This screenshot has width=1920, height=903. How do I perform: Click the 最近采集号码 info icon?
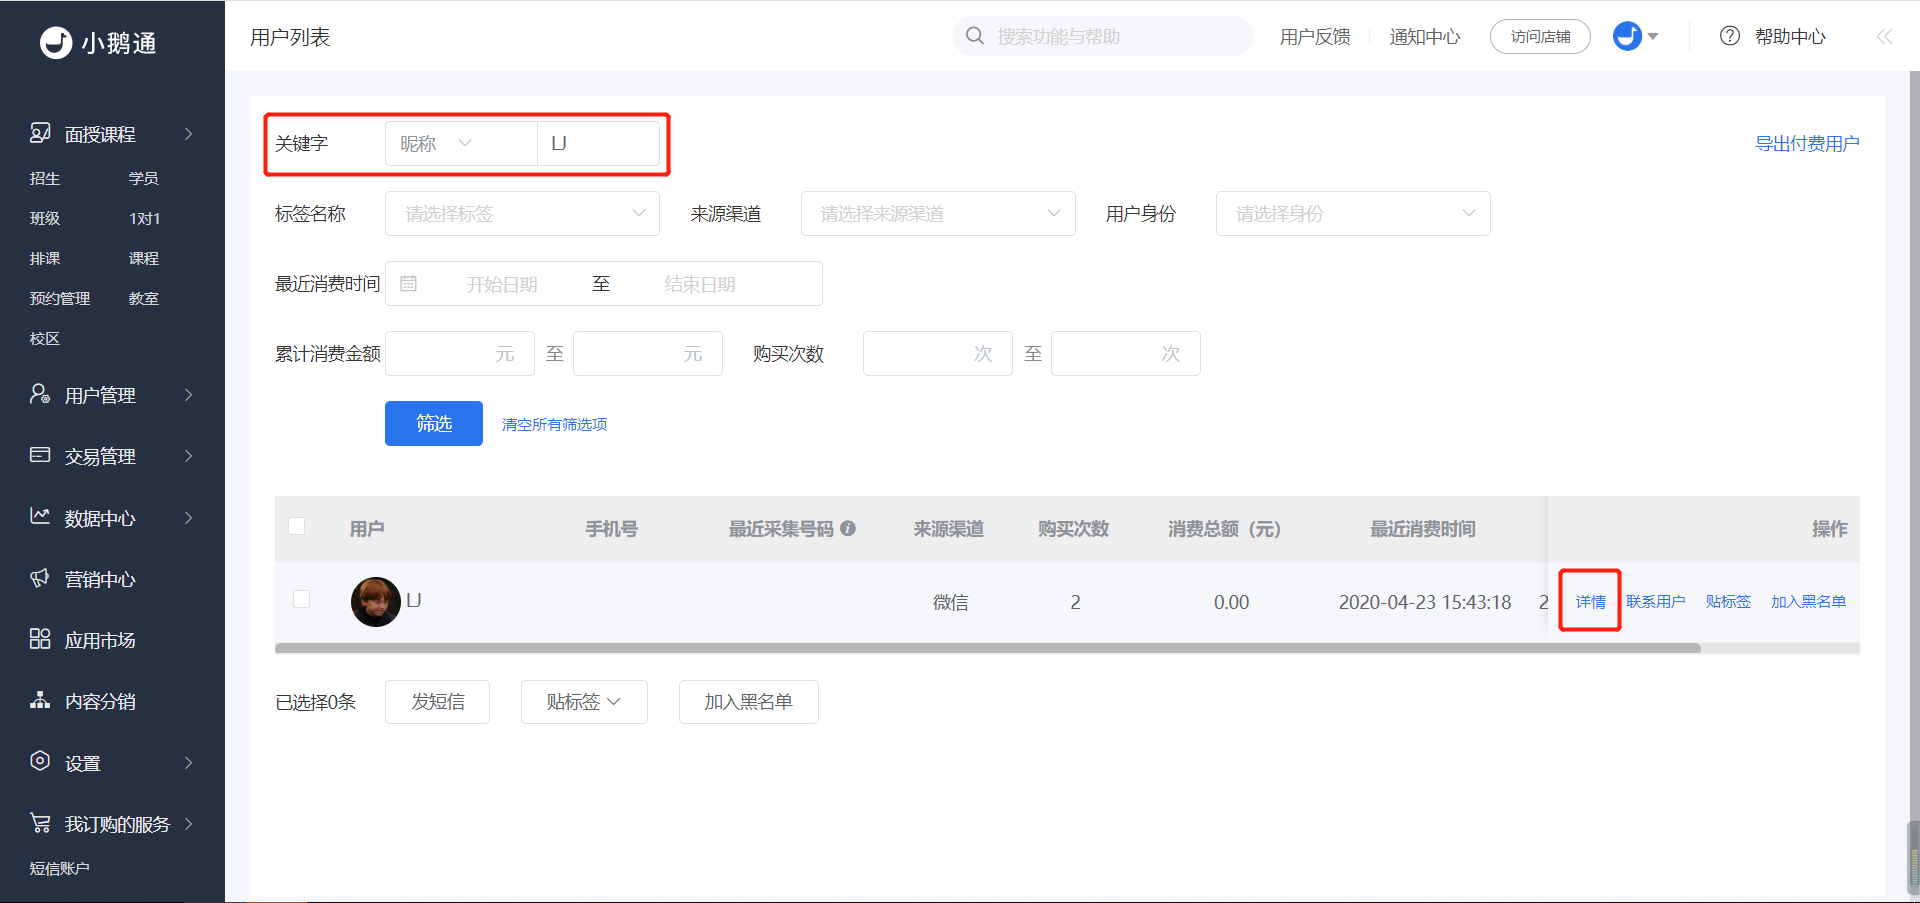(848, 528)
